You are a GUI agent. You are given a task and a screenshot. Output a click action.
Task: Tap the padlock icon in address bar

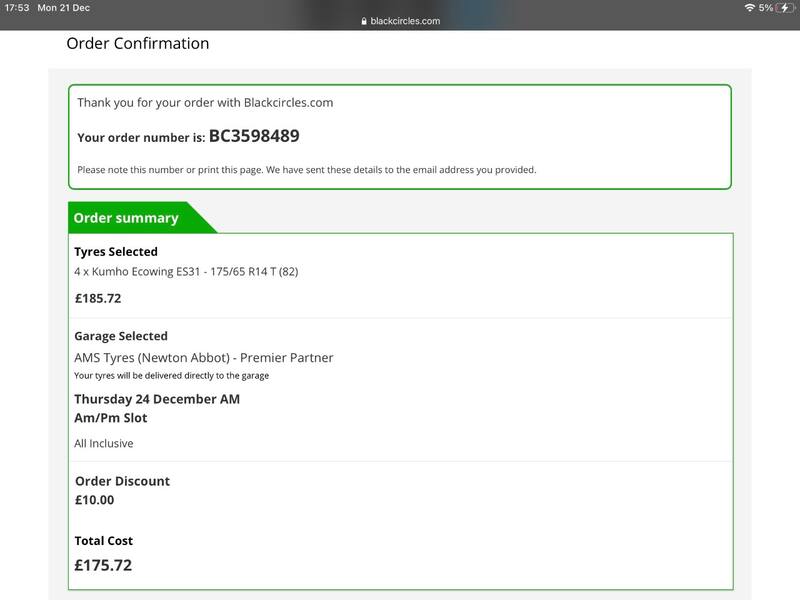point(364,21)
